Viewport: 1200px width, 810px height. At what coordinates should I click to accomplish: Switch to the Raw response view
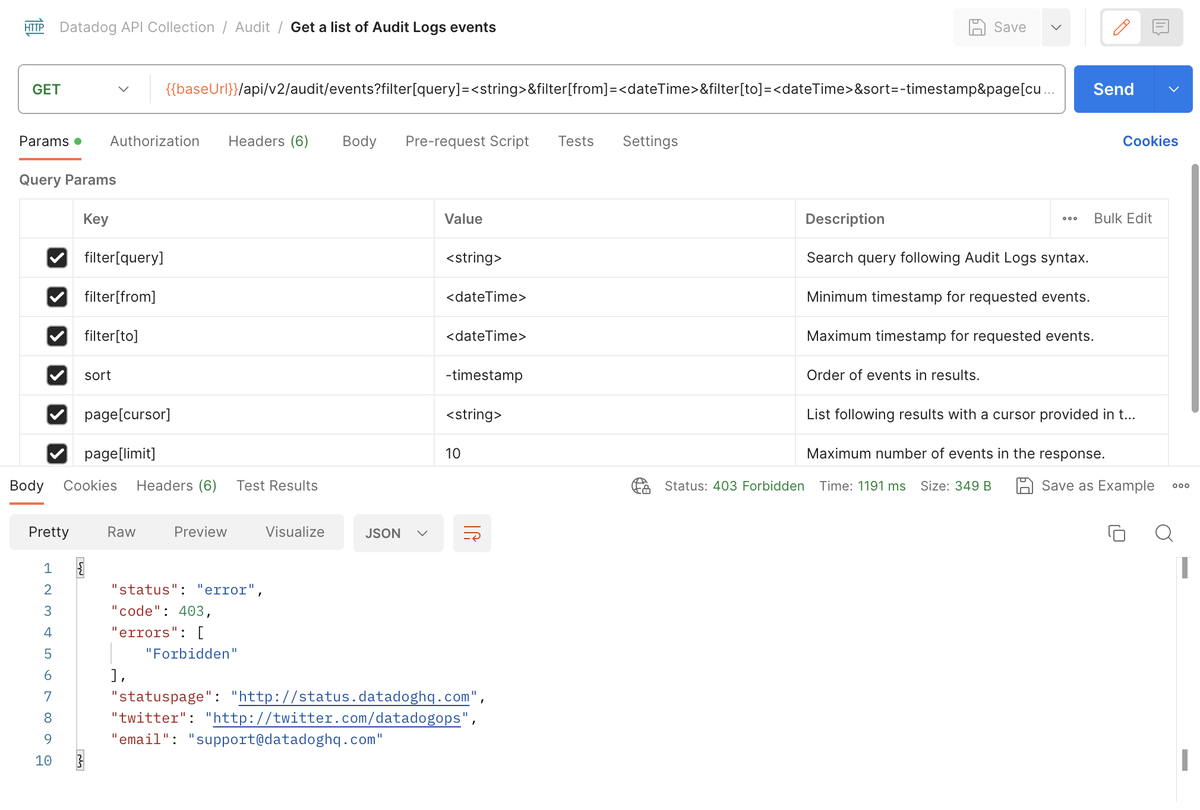point(121,532)
